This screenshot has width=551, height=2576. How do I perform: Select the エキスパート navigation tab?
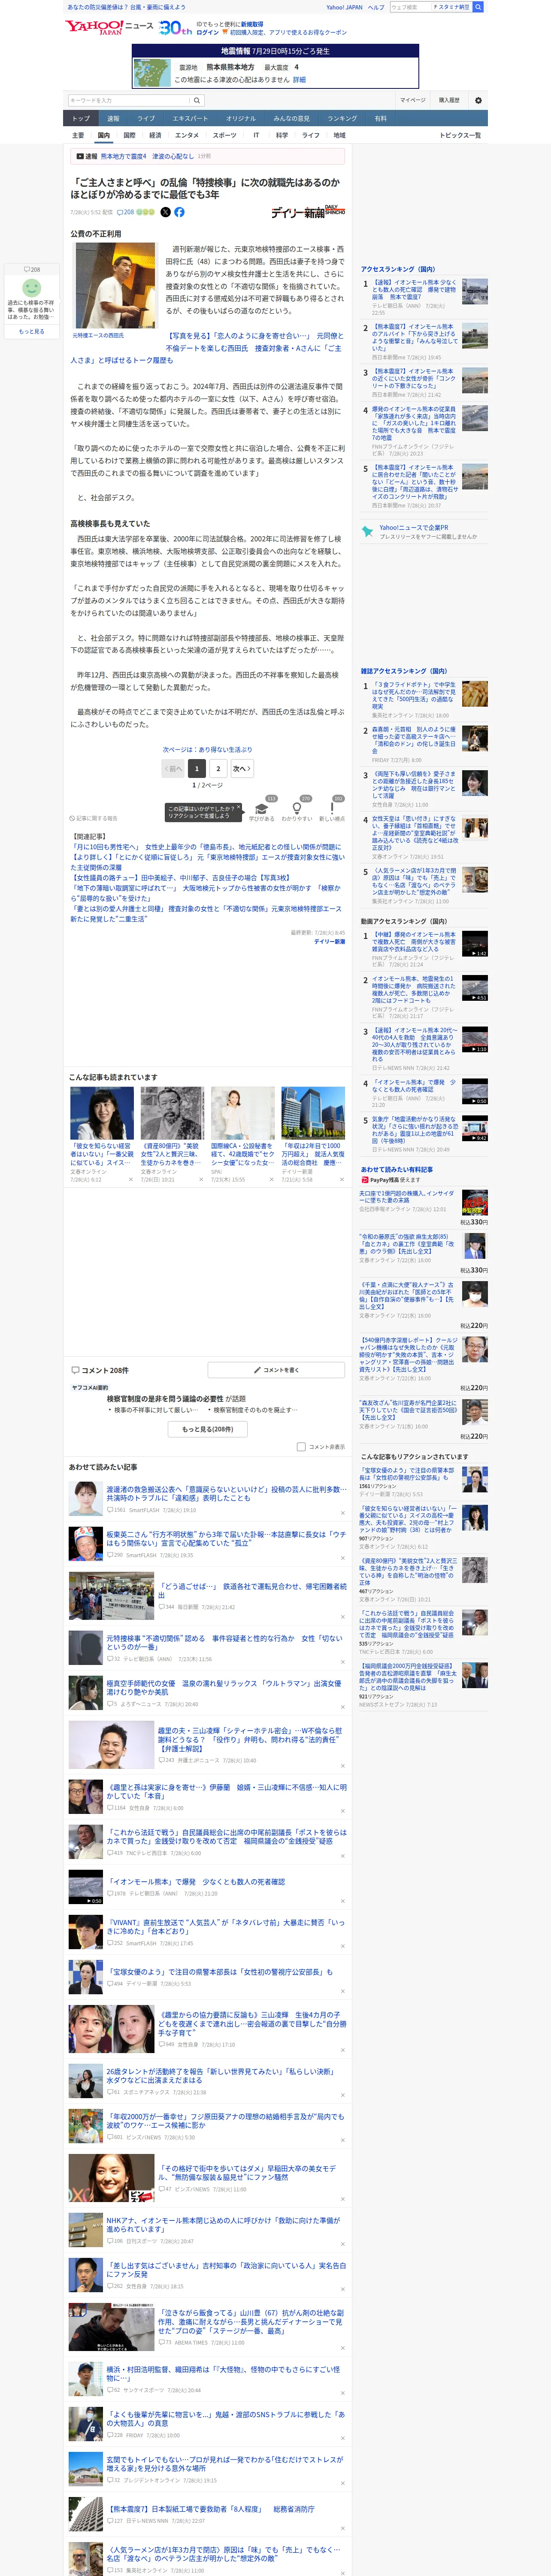point(190,118)
